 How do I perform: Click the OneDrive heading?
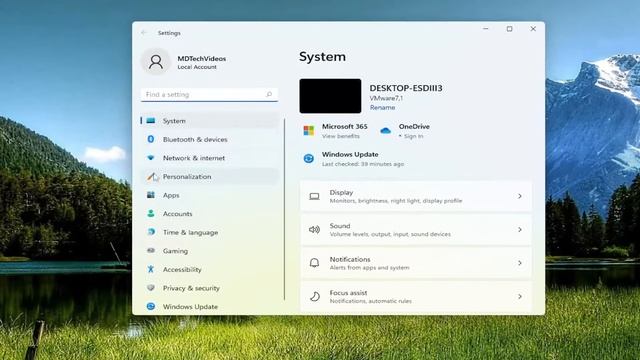[x=414, y=127]
